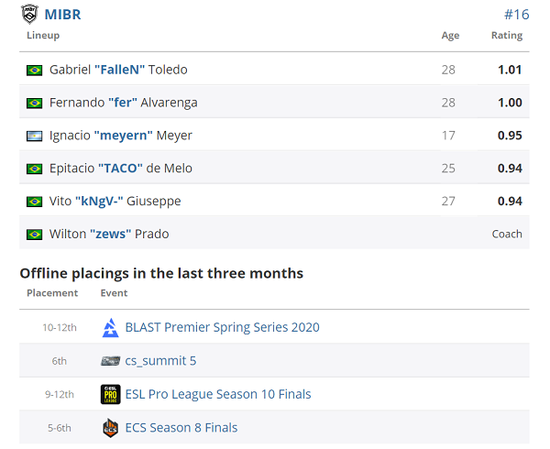Click the BLAST Premier event logo icon
The height and width of the screenshot is (449, 550).
click(x=110, y=328)
